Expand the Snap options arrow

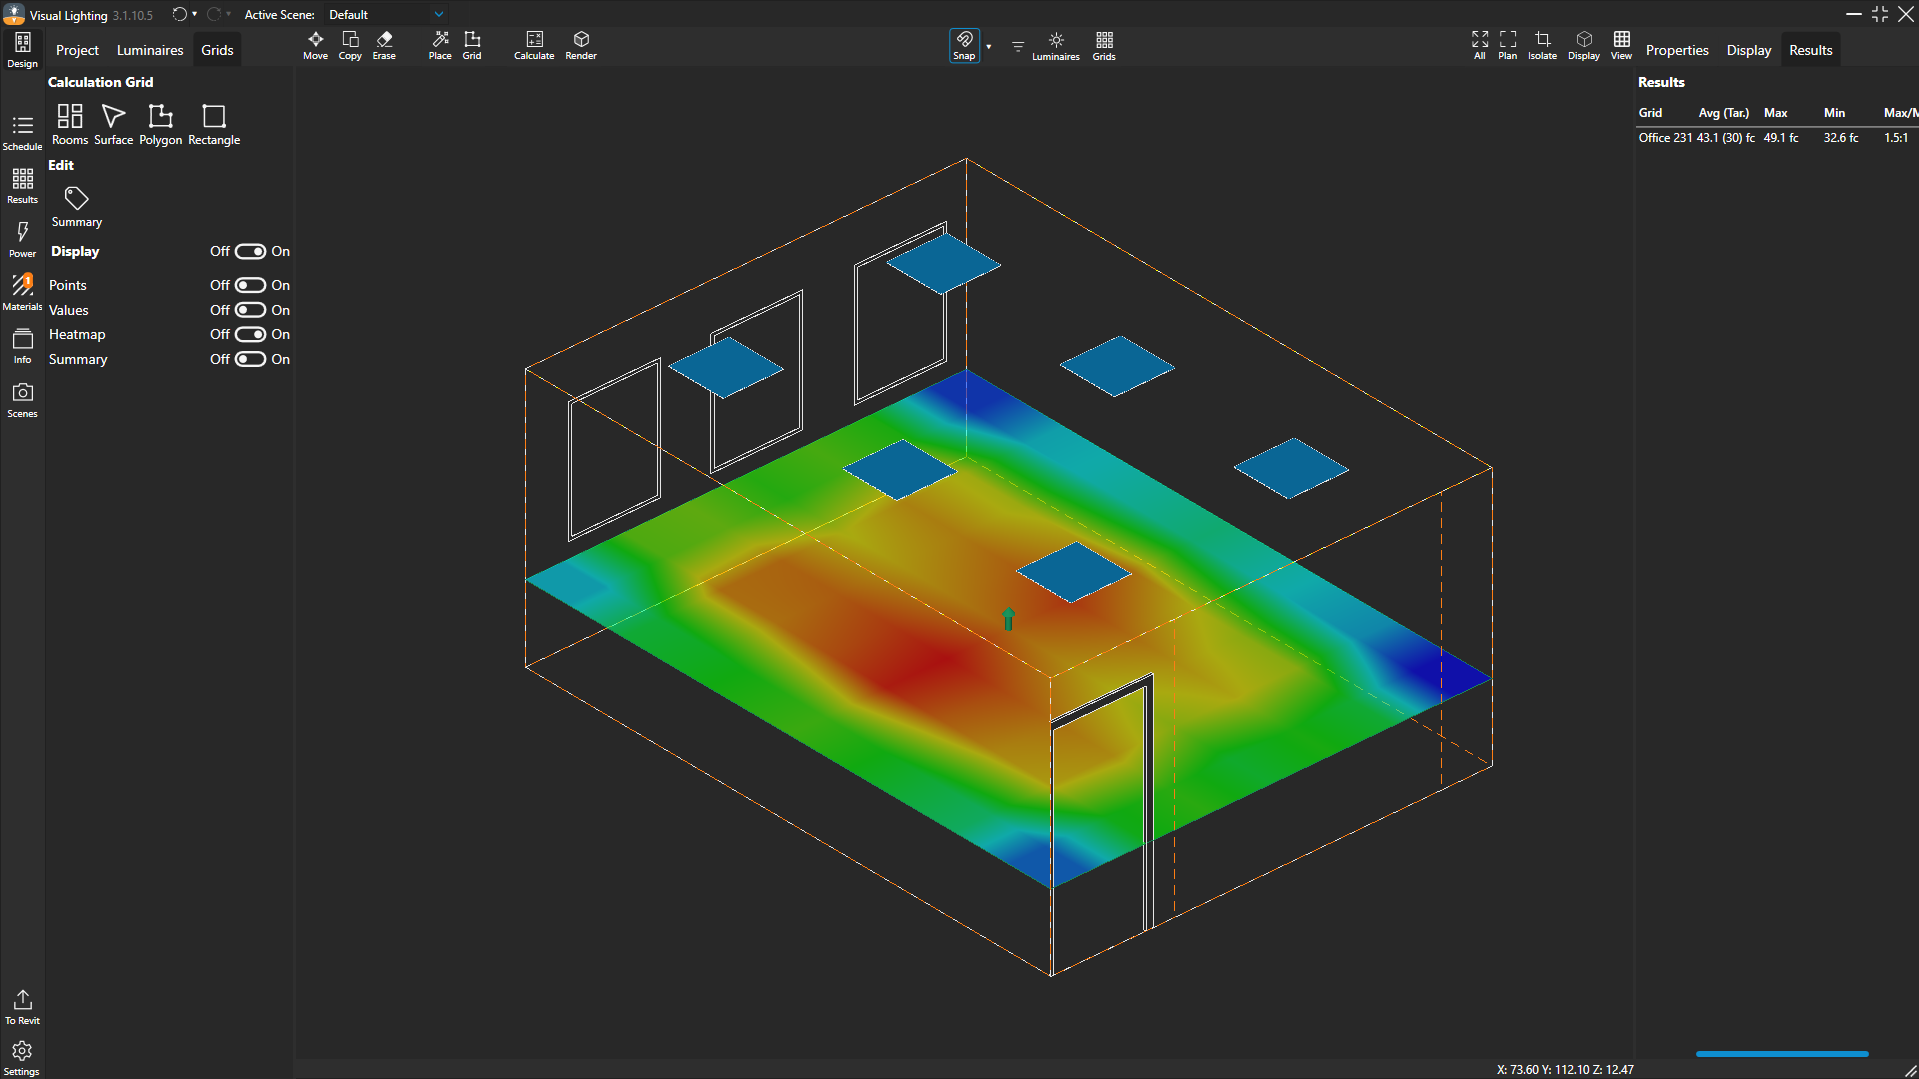[988, 46]
